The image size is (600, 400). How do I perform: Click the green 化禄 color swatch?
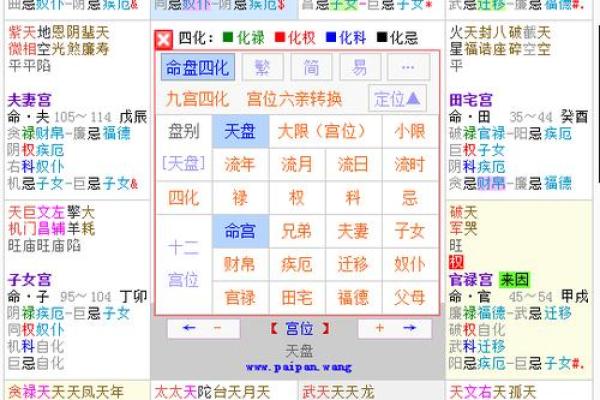tap(228, 37)
